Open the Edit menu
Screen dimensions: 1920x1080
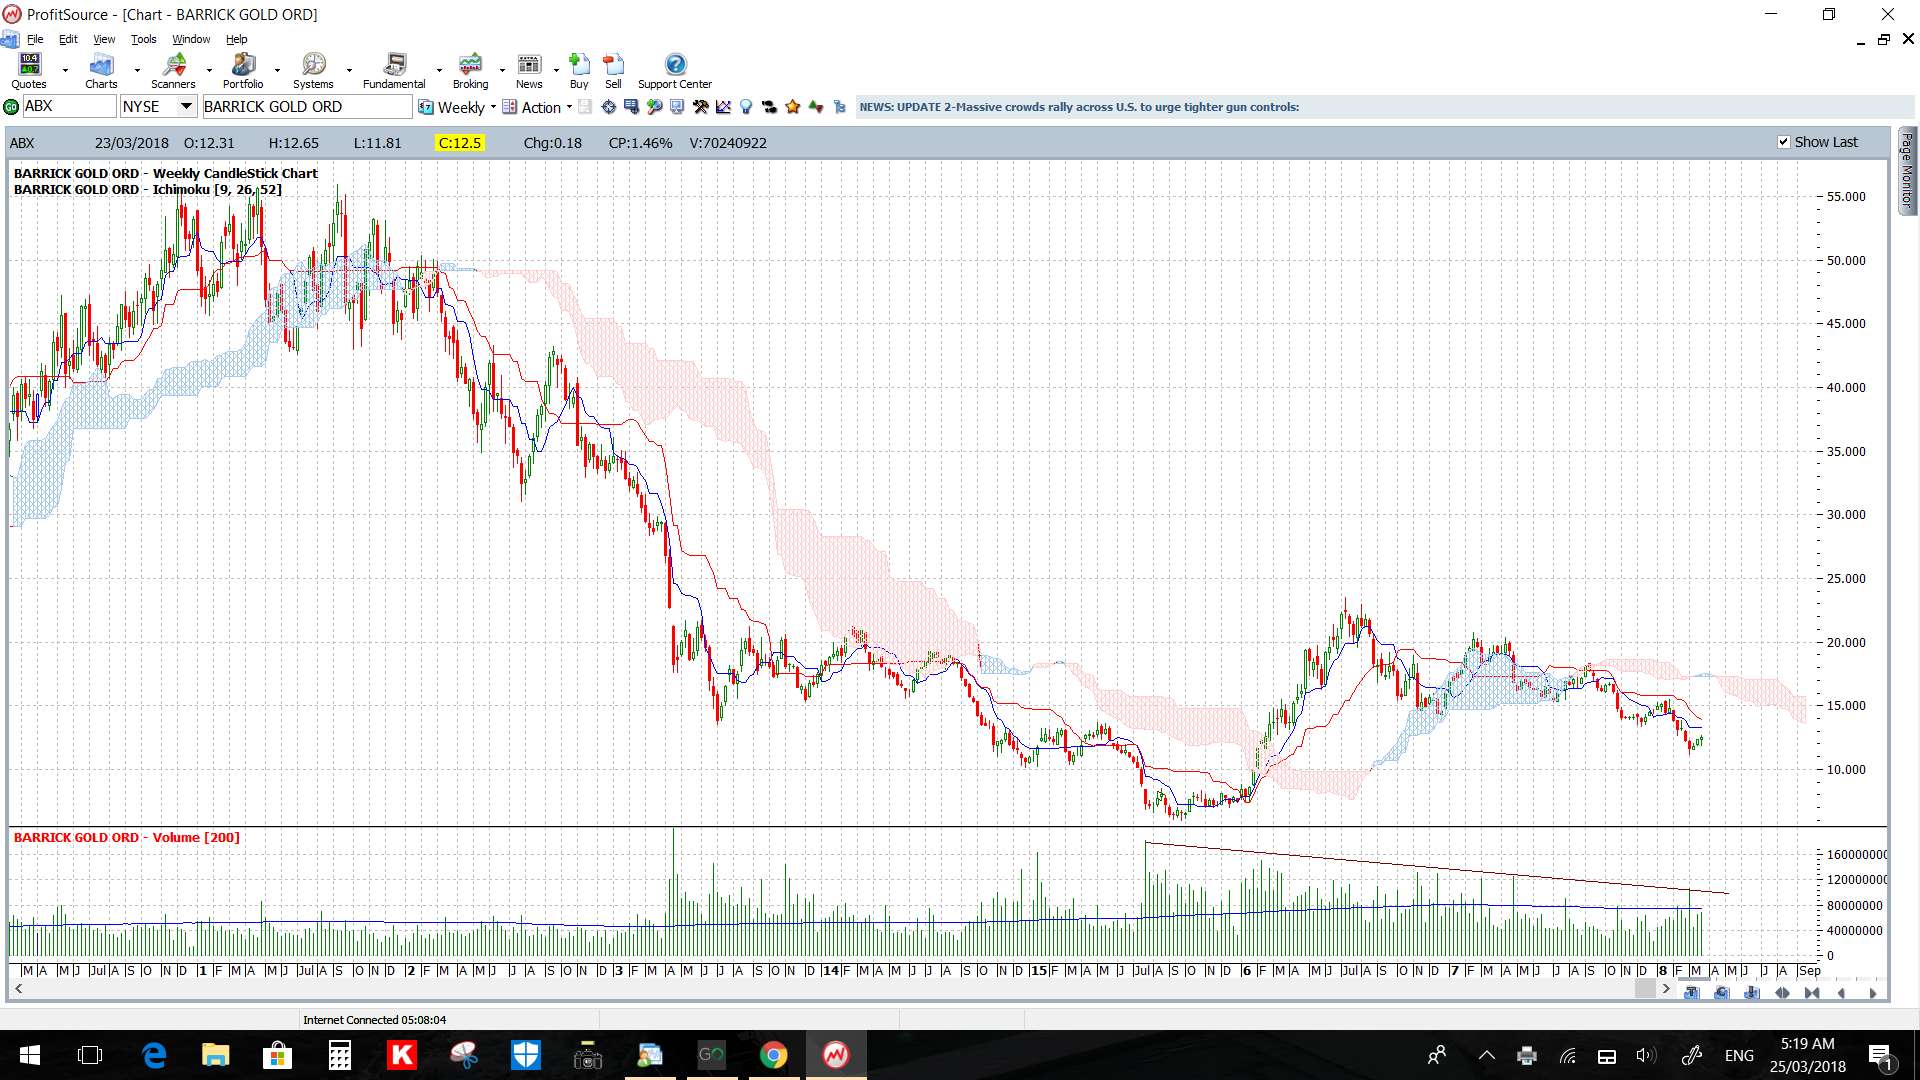pyautogui.click(x=68, y=39)
